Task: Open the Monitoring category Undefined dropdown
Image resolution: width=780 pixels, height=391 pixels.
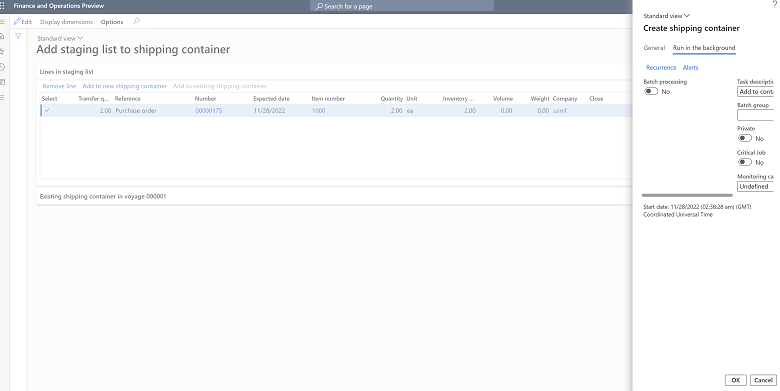Action: tap(755, 187)
